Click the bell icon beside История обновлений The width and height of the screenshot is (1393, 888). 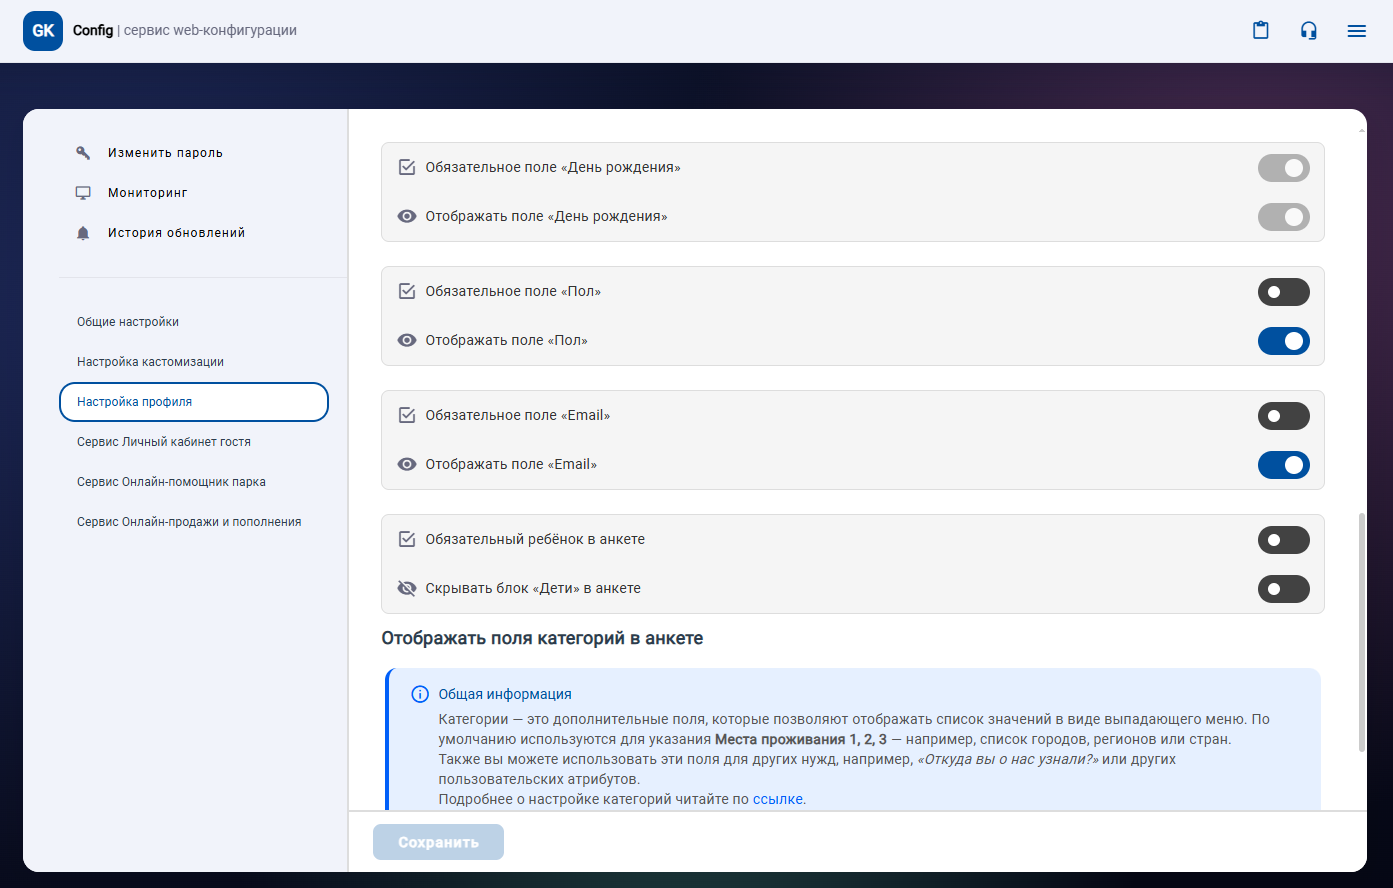tap(83, 233)
